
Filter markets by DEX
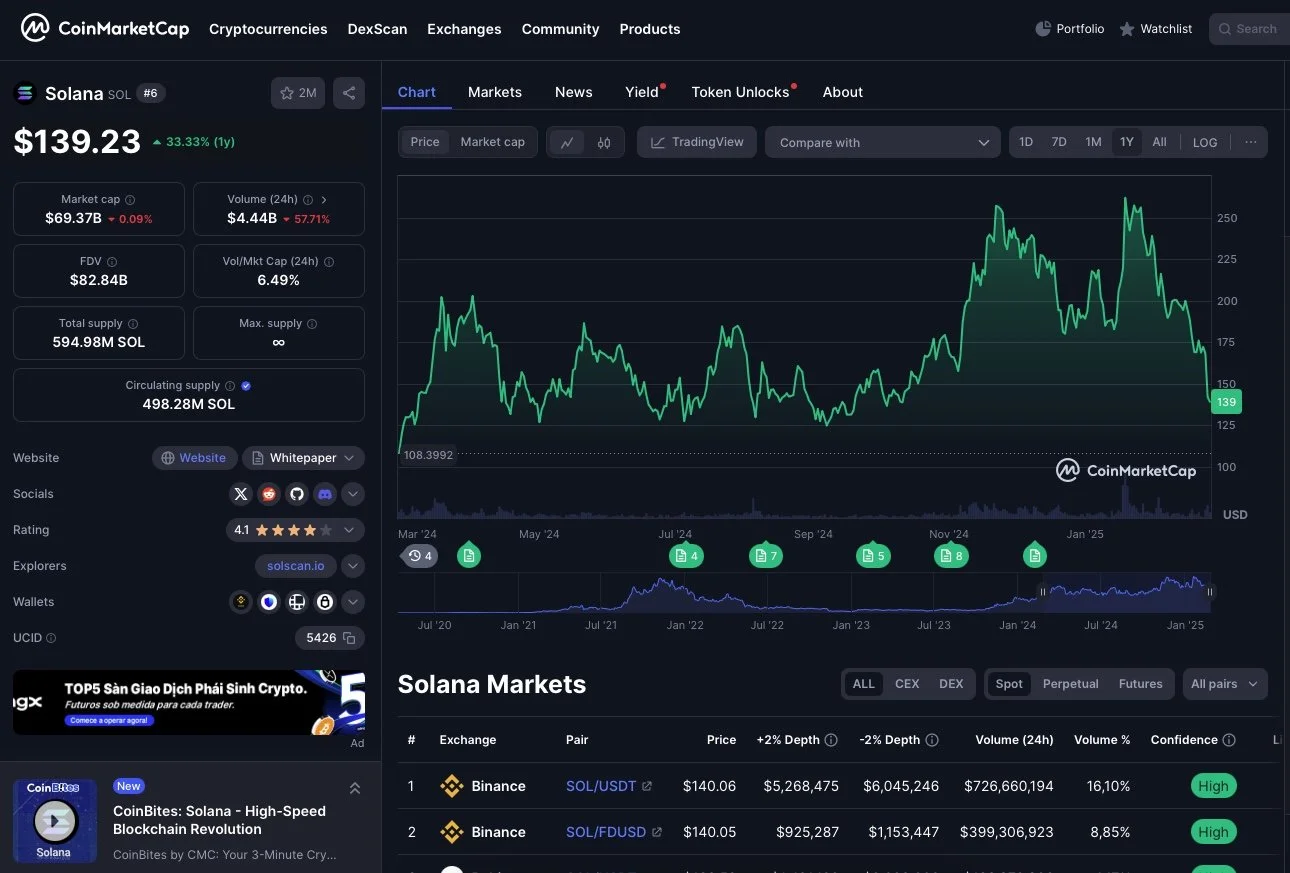[x=951, y=684]
